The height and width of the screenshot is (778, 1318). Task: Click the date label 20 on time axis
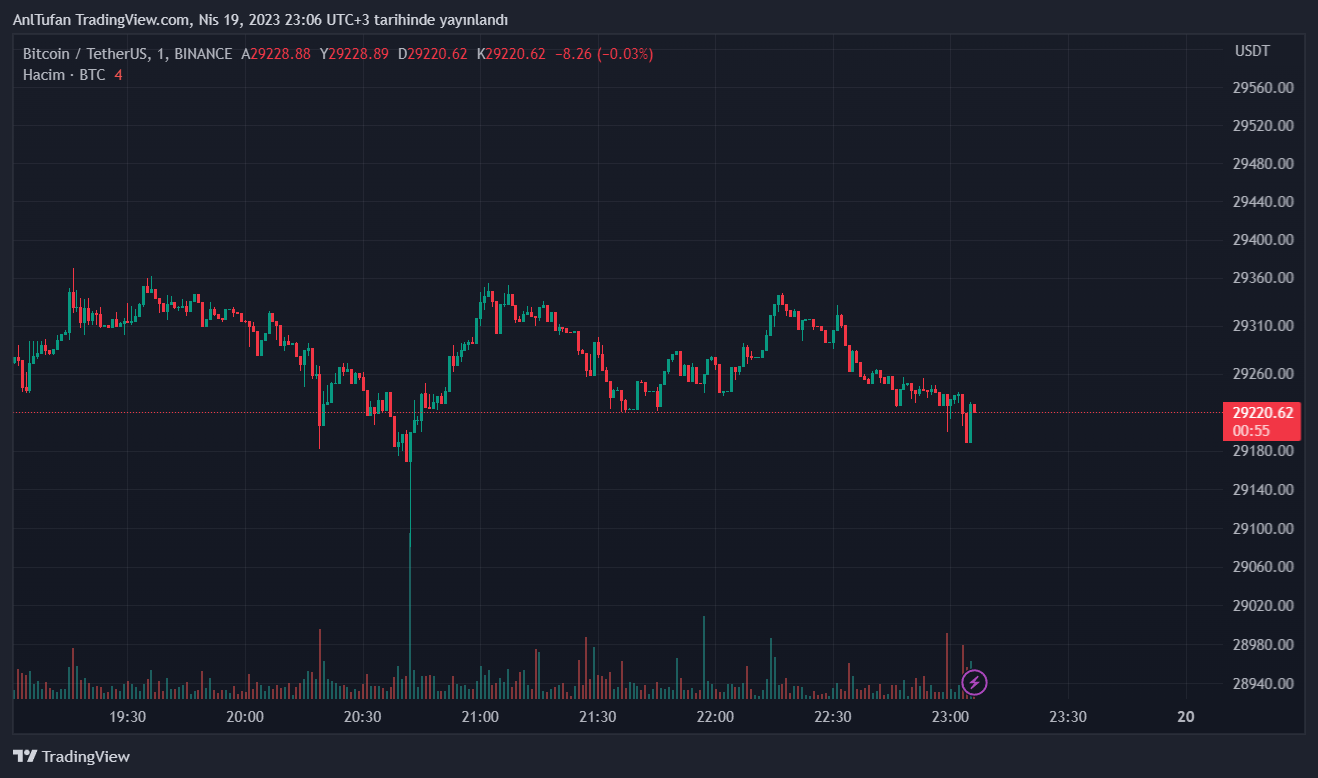point(1186,717)
